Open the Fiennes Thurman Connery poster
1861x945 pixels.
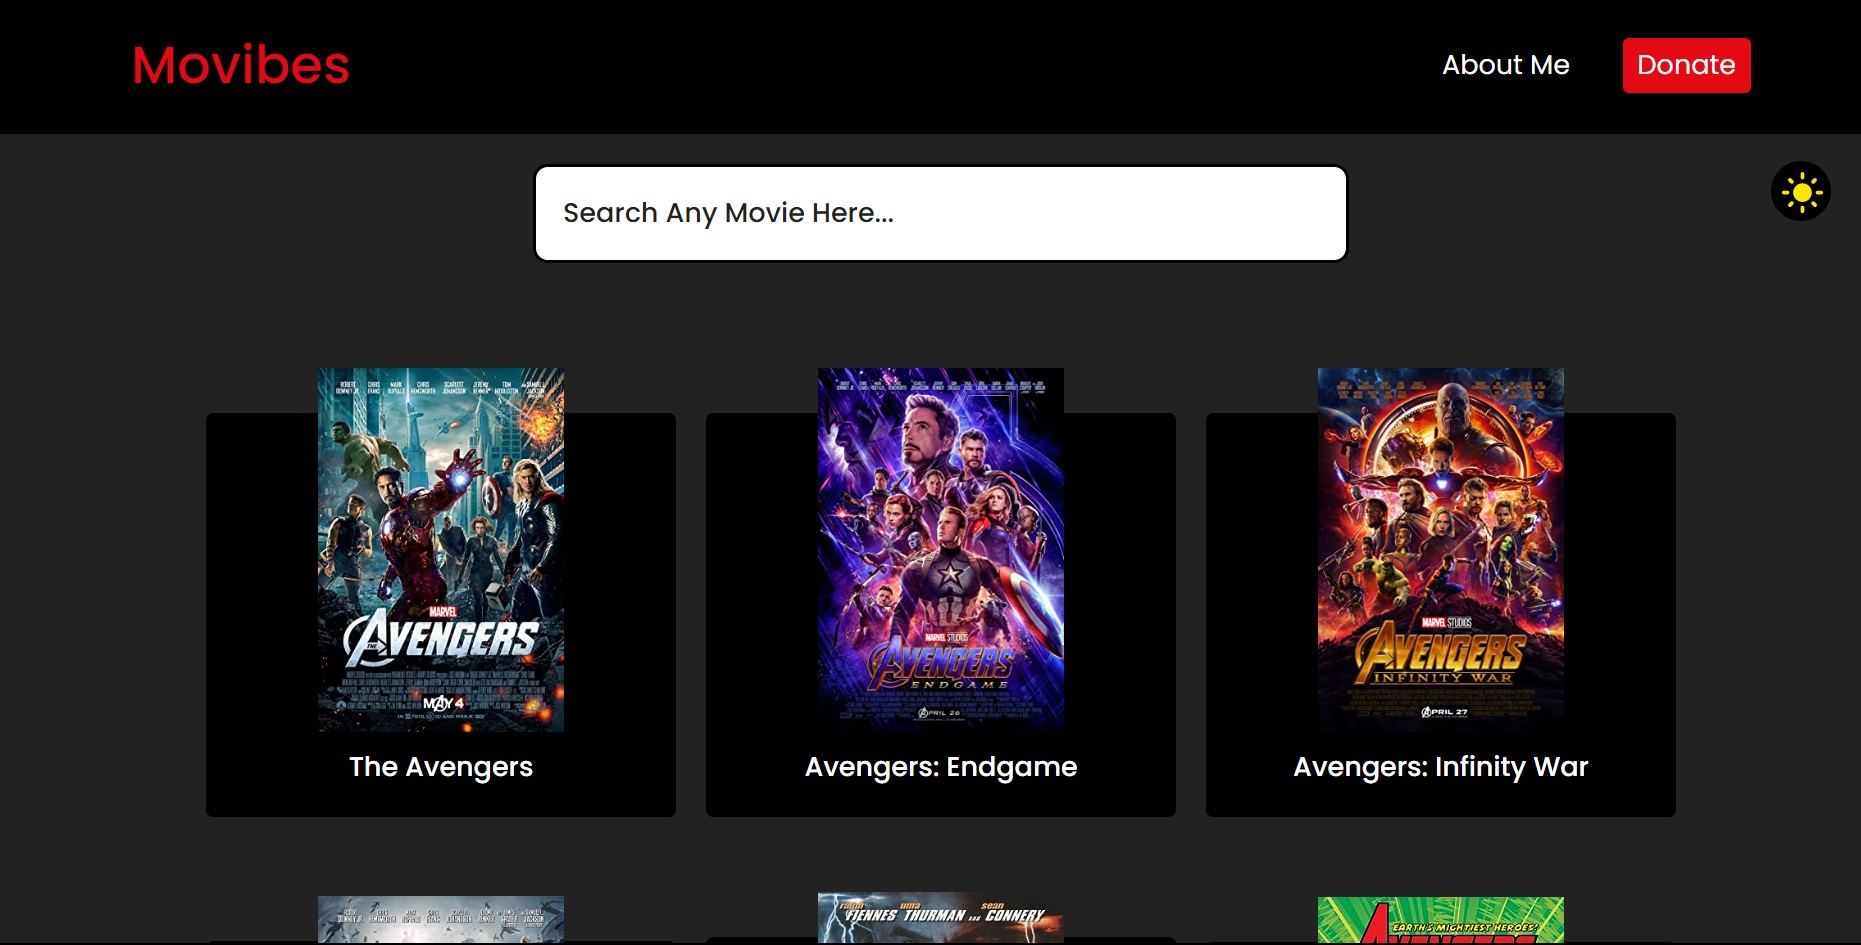941,918
